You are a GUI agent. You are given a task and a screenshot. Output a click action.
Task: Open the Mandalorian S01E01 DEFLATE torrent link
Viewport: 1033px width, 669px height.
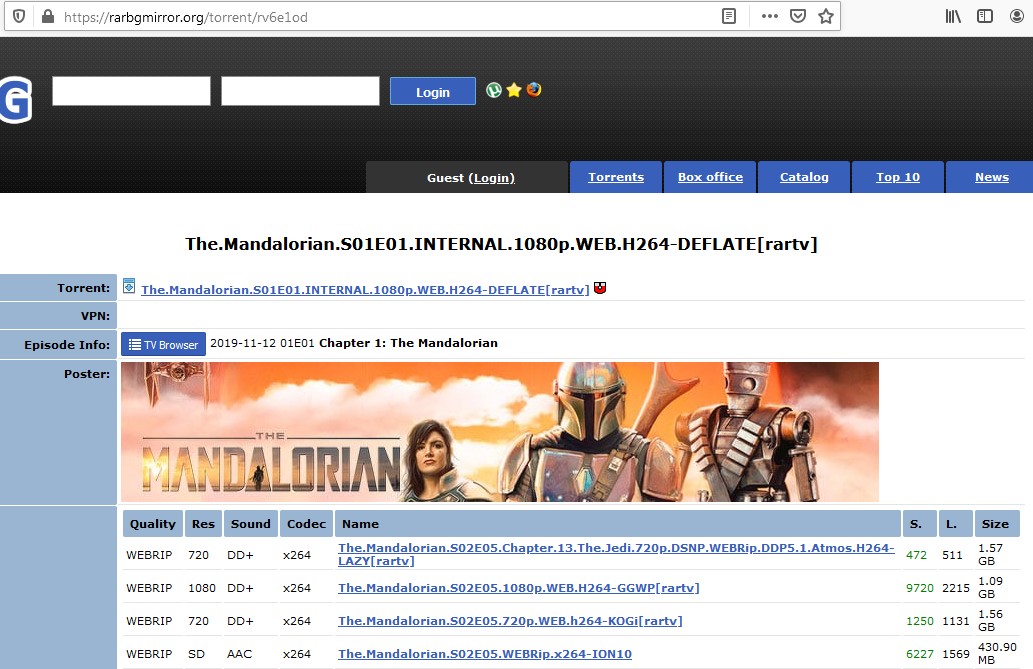365,289
